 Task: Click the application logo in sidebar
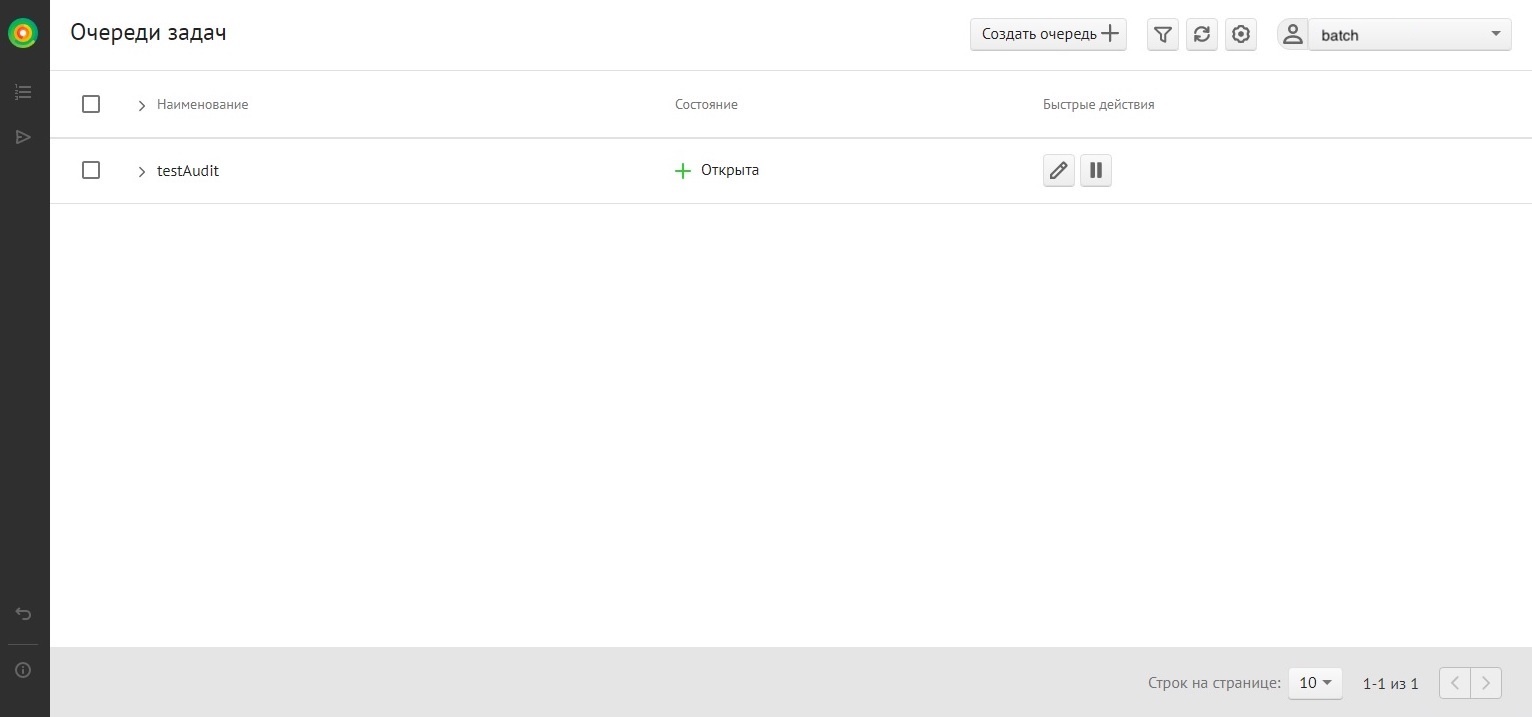tap(22, 34)
